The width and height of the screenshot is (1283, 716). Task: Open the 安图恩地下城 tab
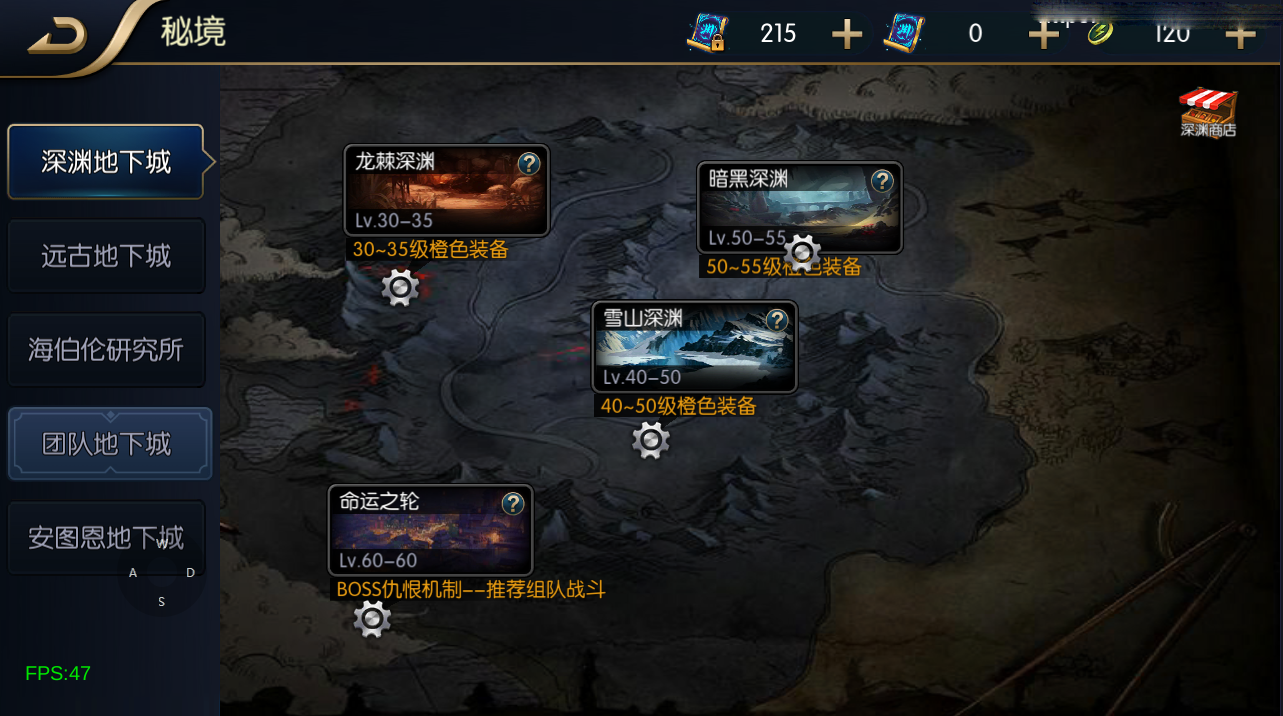107,538
